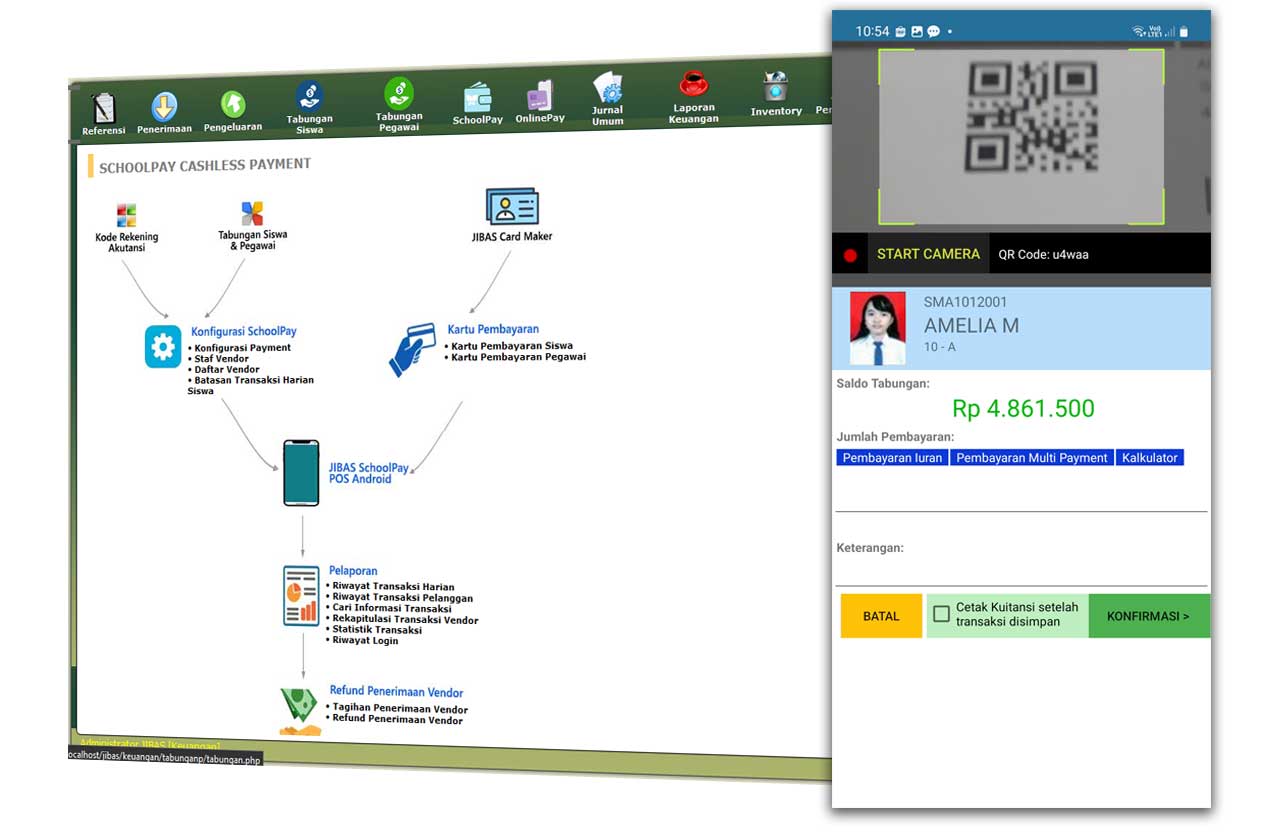Select the student ID SMA1012001
The height and width of the screenshot is (837, 1269).
coord(965,302)
